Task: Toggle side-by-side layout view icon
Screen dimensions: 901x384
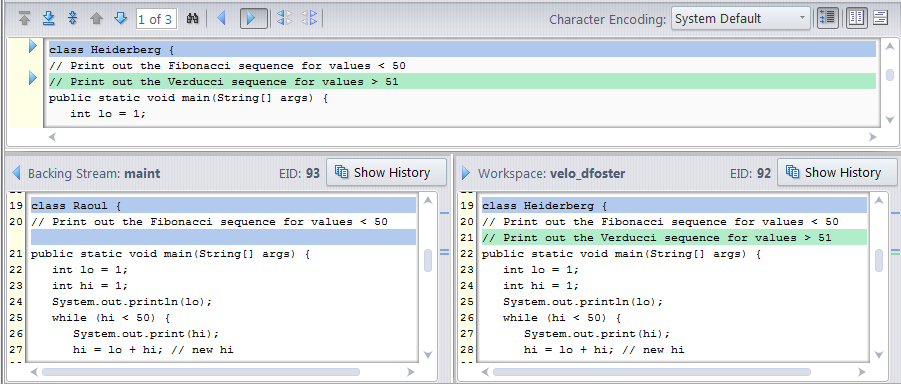Action: pyautogui.click(x=857, y=18)
